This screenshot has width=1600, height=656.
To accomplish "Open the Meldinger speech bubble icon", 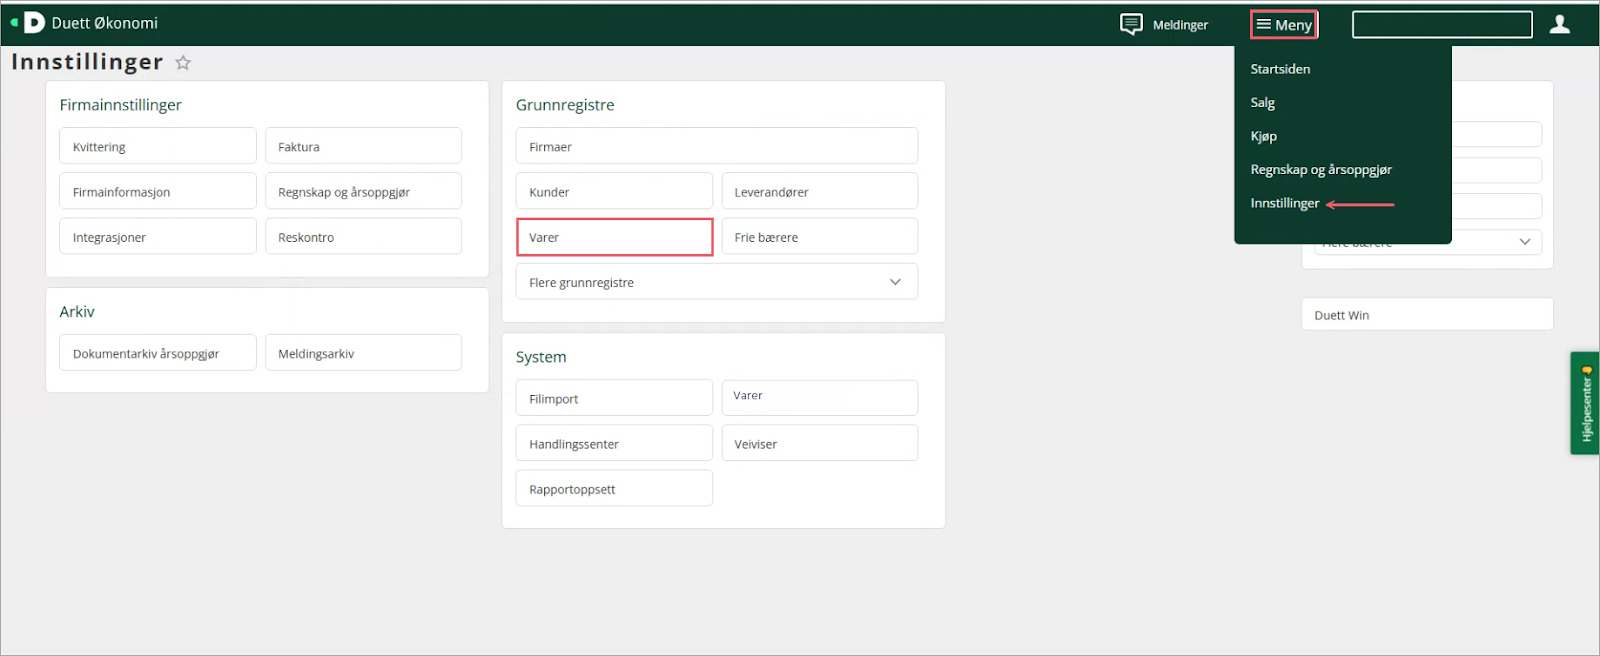I will click(1131, 24).
